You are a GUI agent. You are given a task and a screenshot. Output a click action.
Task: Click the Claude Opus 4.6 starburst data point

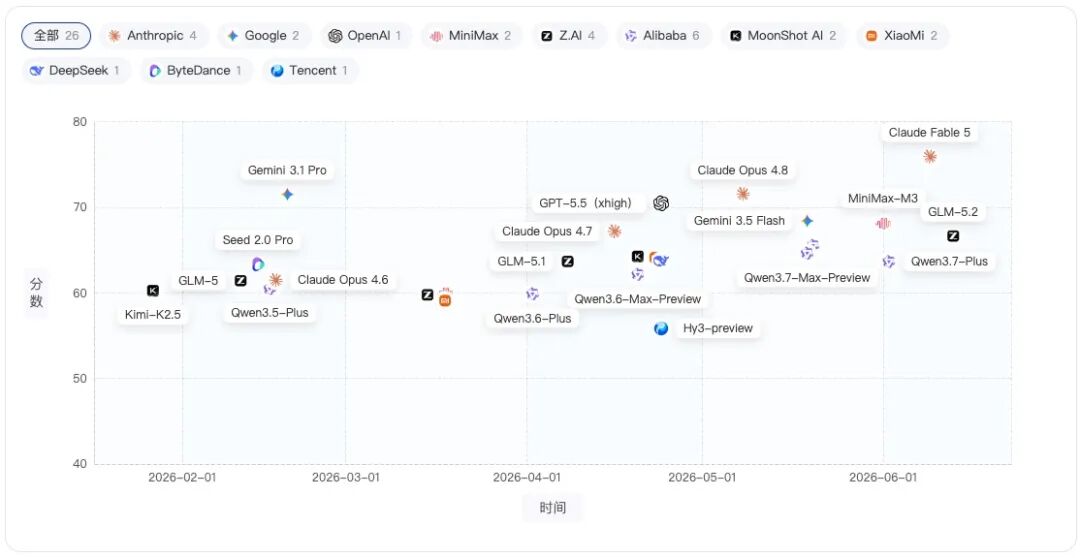pyautogui.click(x=276, y=280)
